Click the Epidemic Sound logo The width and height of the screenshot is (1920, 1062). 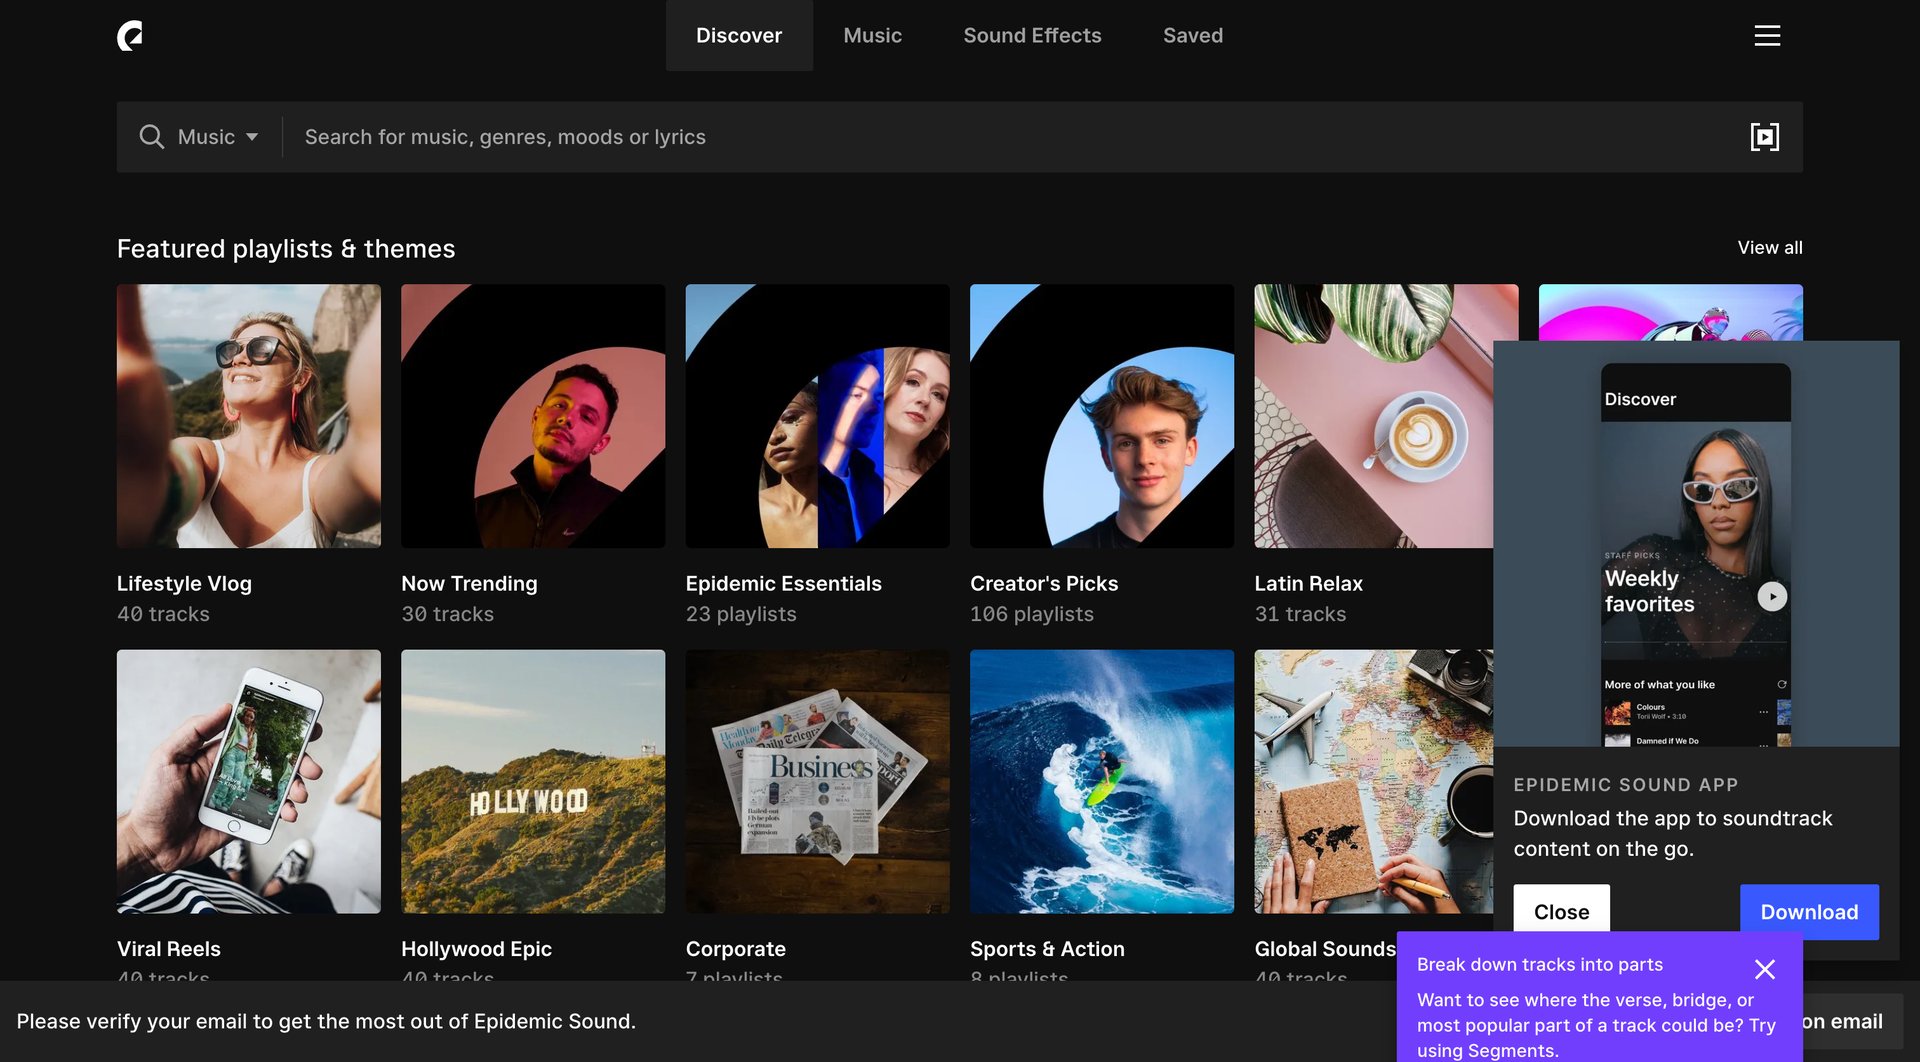[x=131, y=35]
